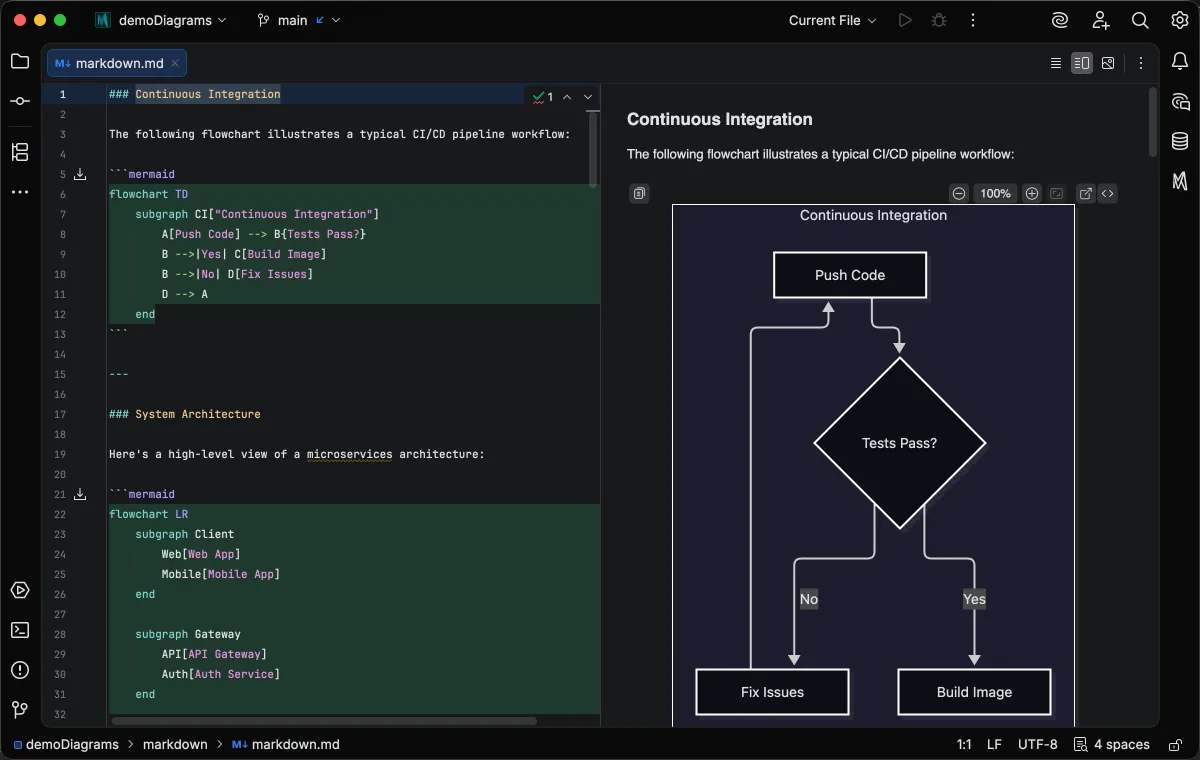Go to previous highlighted problem arrow
This screenshot has width=1200, height=760.
(x=567, y=97)
